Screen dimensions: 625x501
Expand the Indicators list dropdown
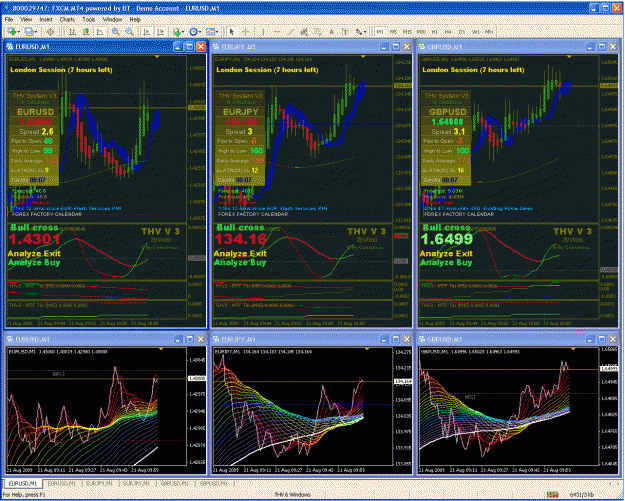(183, 32)
